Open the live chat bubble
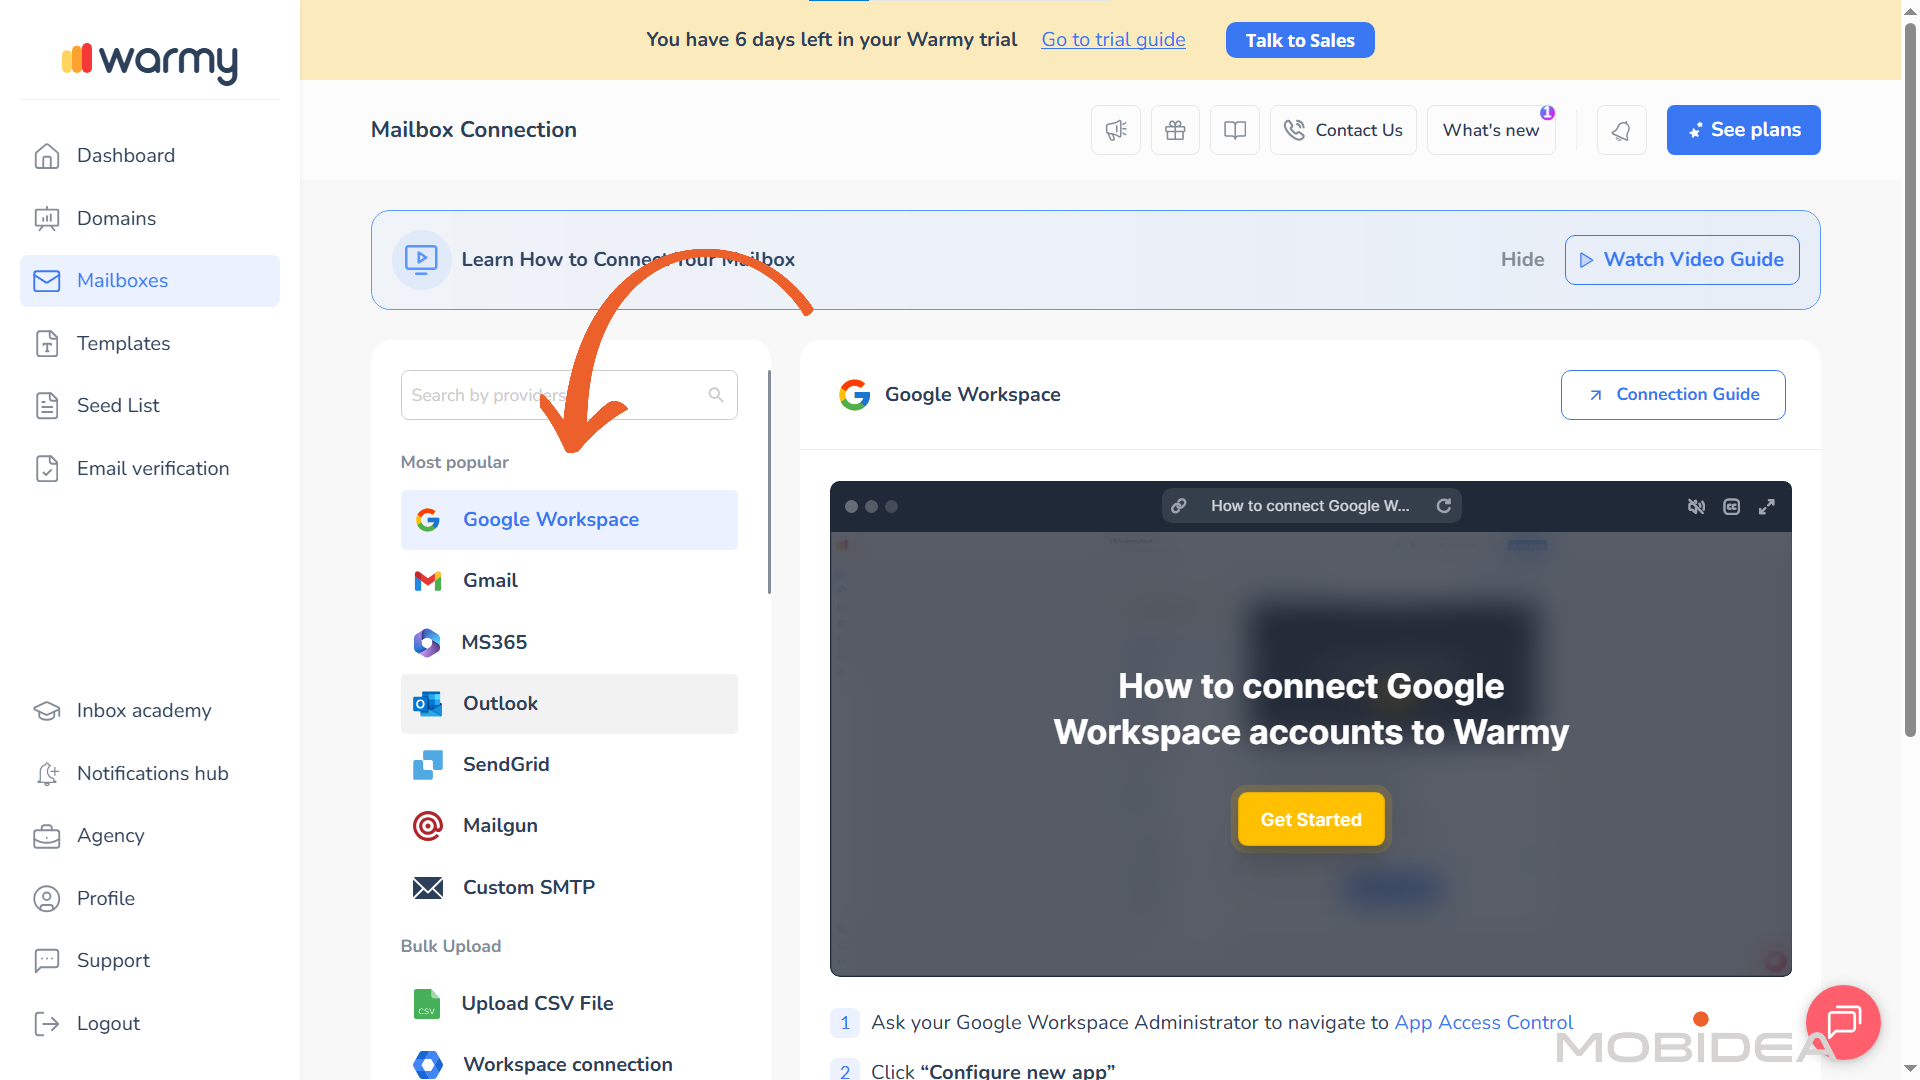 pyautogui.click(x=1842, y=1022)
